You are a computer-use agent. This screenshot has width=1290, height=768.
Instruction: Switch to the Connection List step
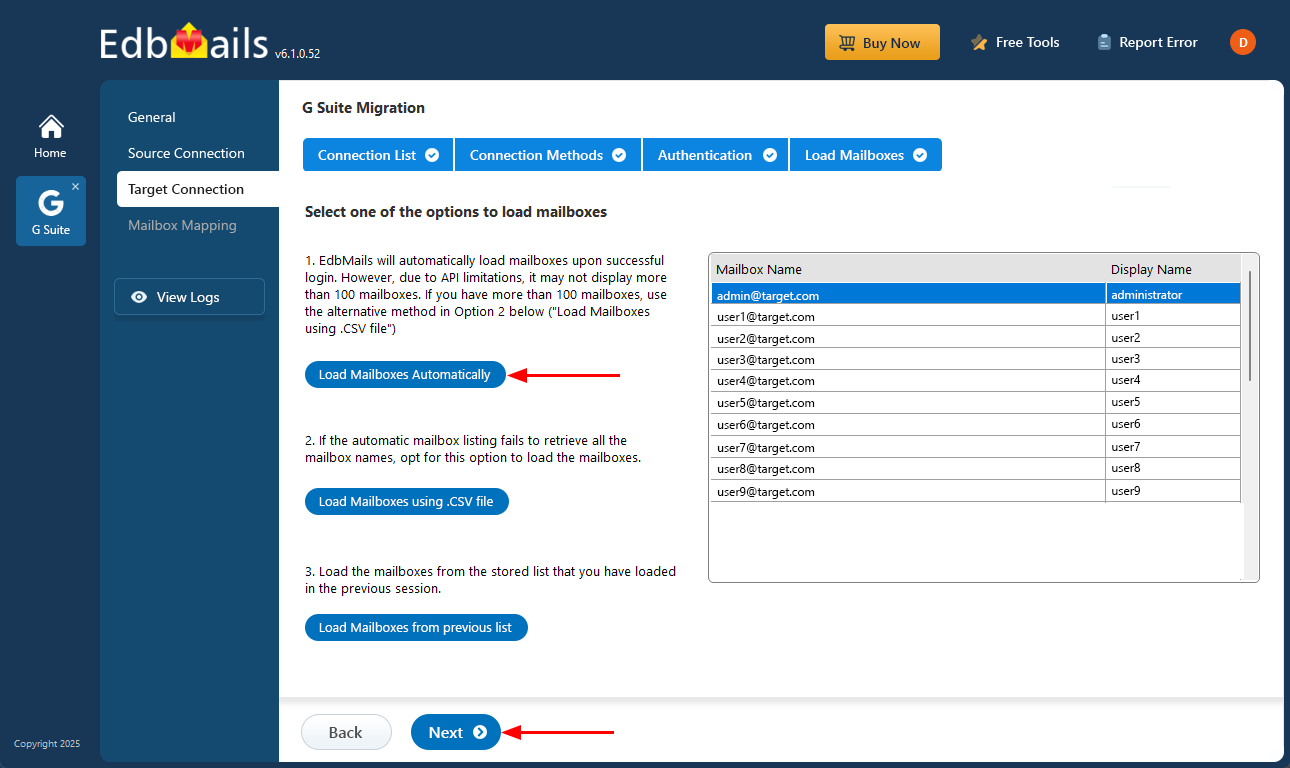[x=377, y=155]
